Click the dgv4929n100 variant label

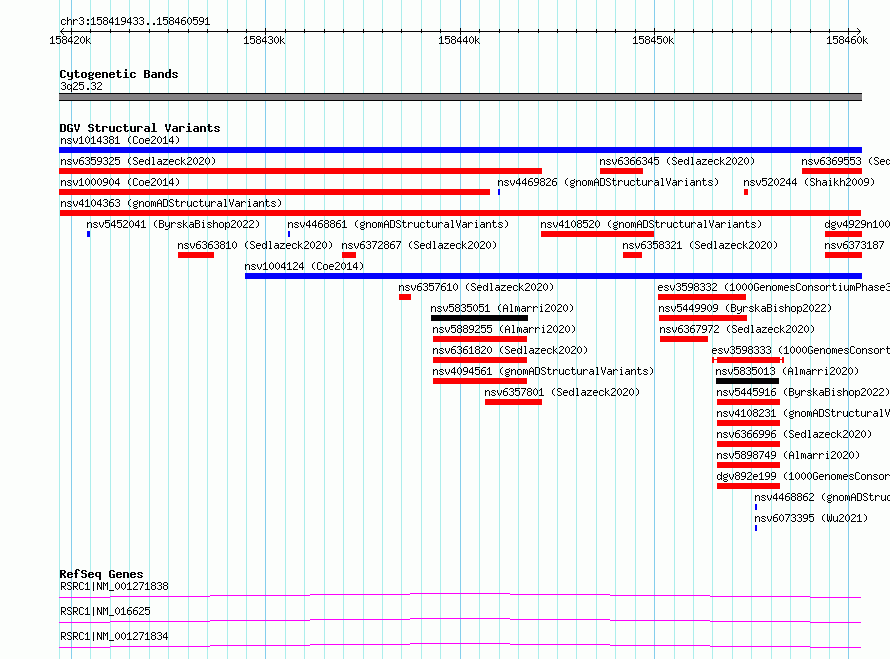(x=857, y=224)
